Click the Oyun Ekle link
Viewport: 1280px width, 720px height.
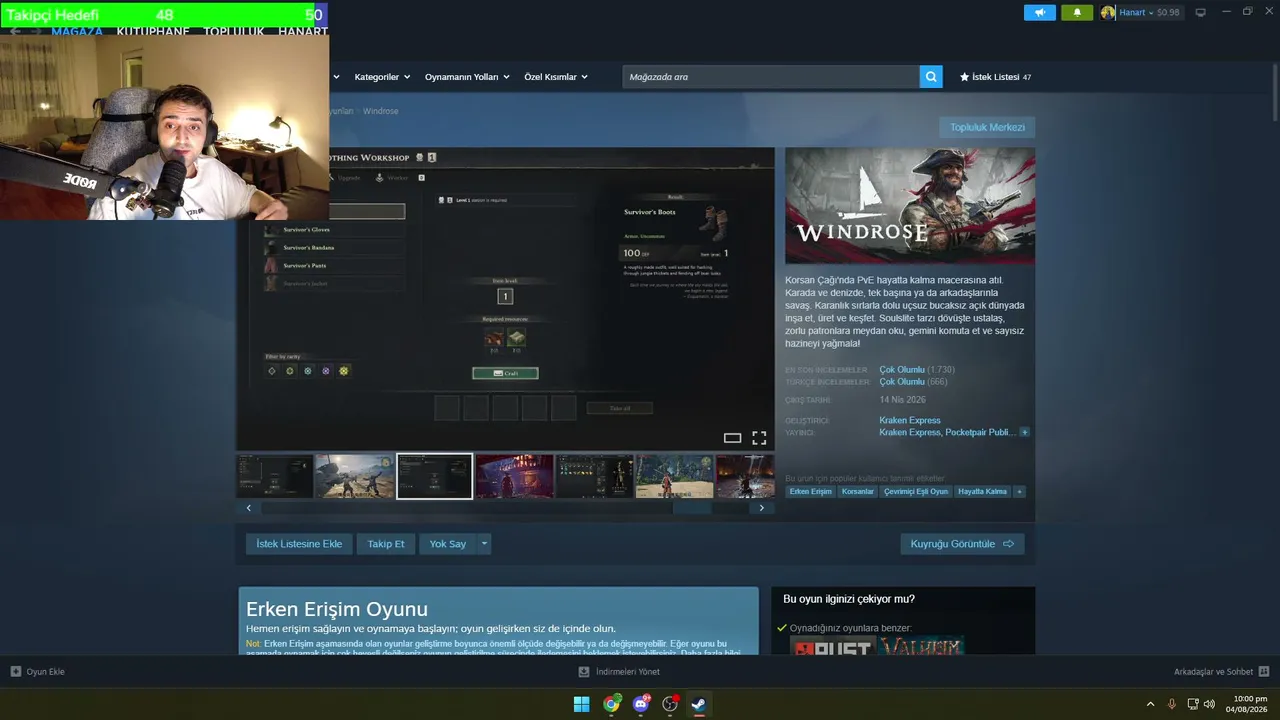(45, 672)
